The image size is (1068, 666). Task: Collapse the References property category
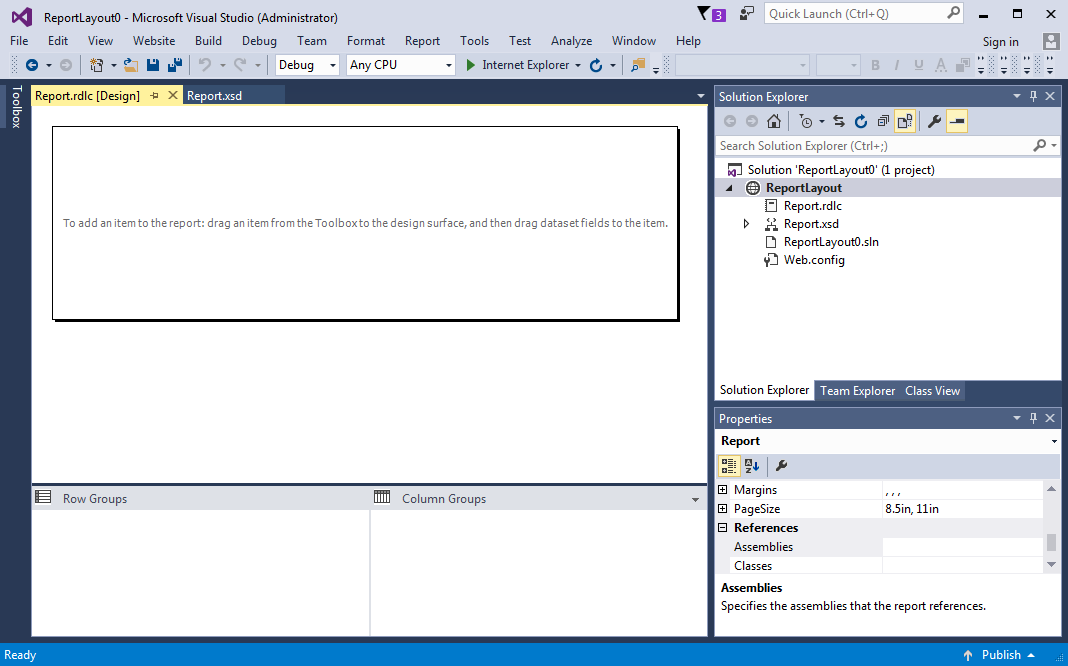pyautogui.click(x=723, y=528)
